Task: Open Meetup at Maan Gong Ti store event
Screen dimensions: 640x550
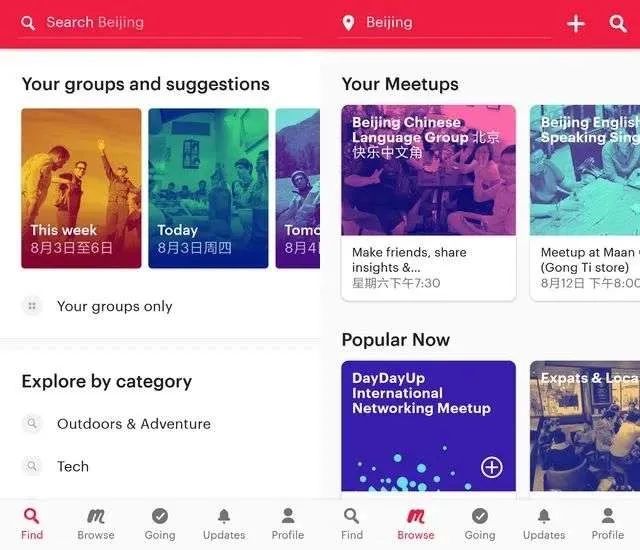Action: [585, 268]
